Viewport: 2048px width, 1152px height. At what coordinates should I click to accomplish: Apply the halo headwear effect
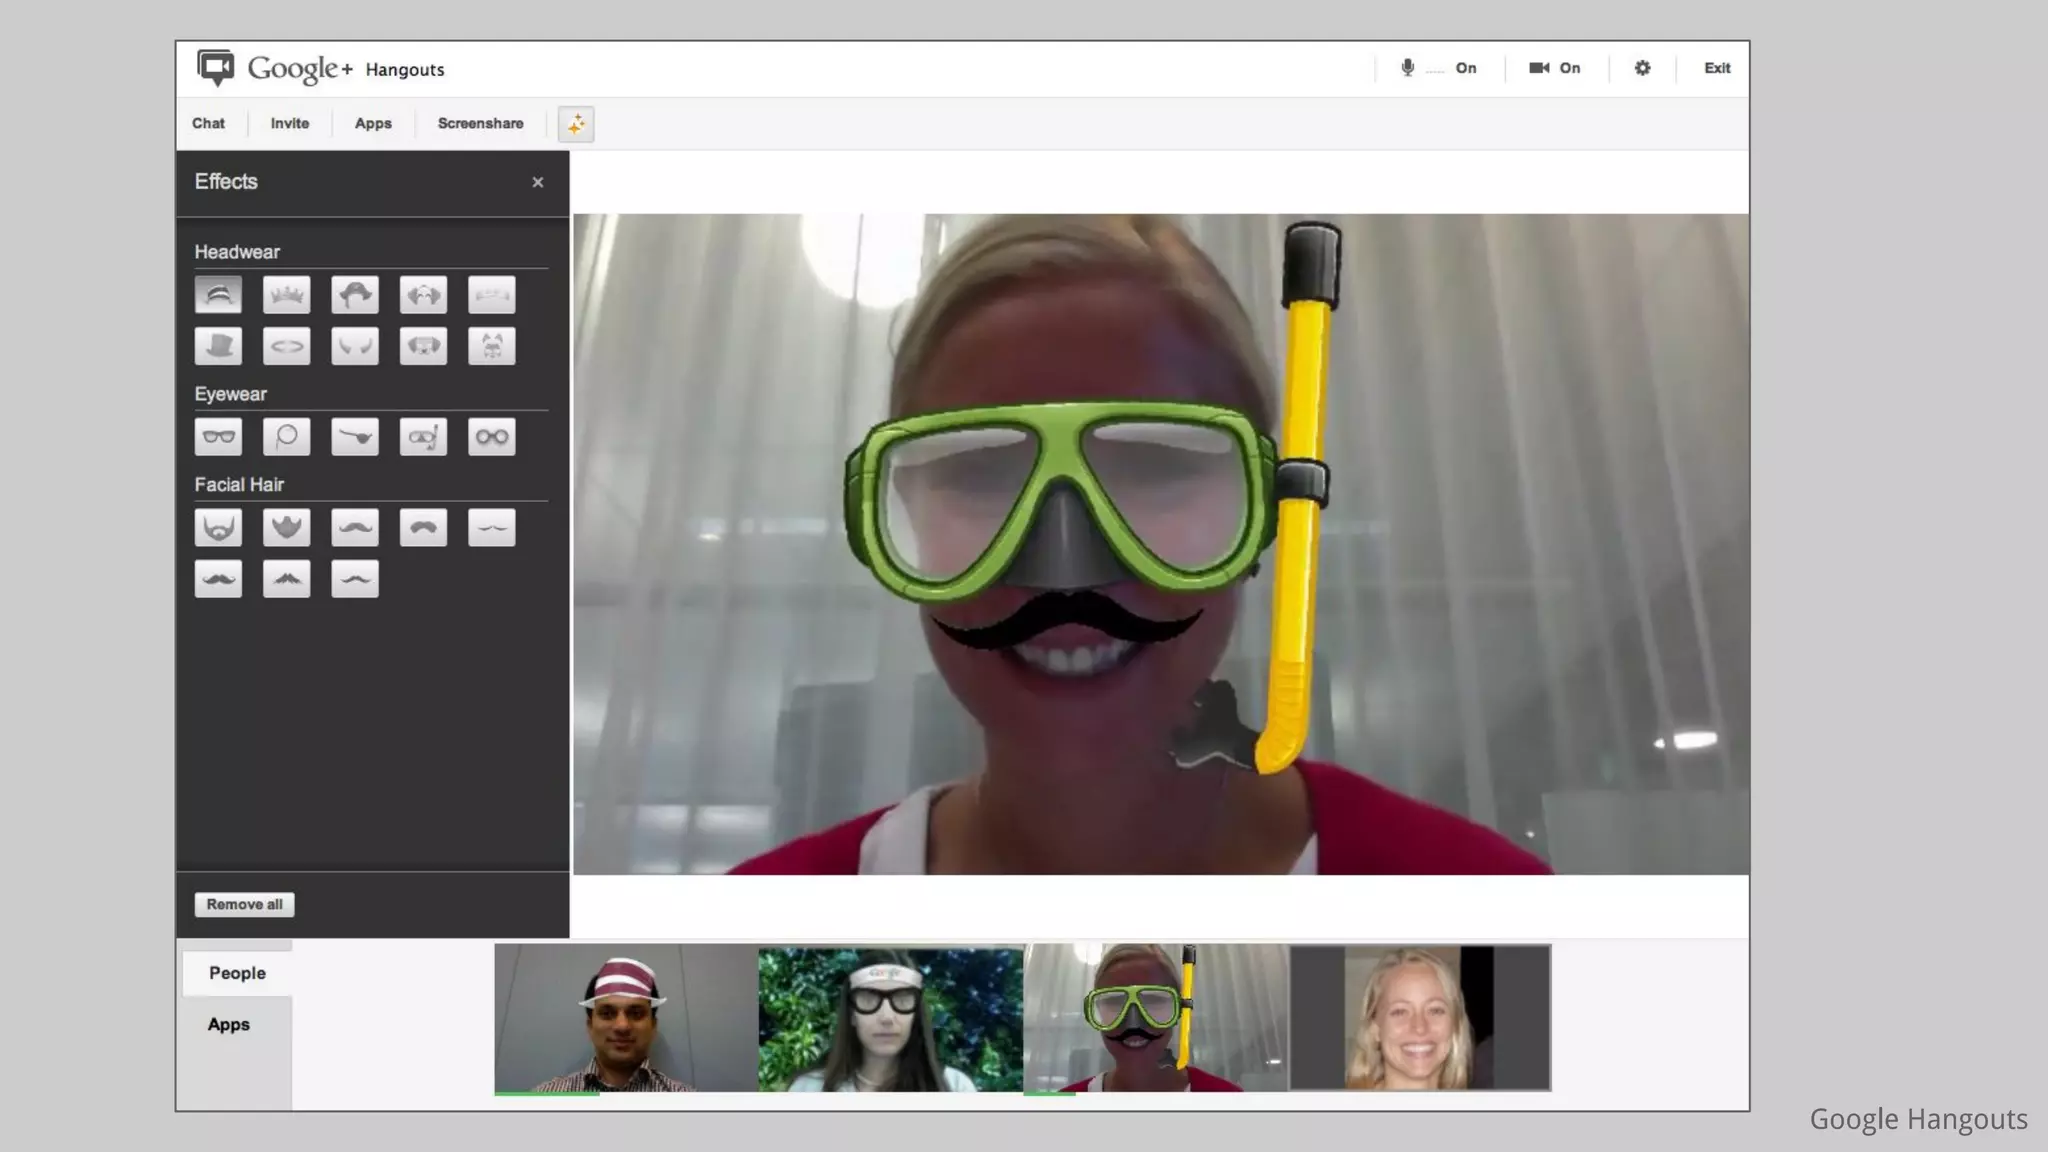point(287,346)
